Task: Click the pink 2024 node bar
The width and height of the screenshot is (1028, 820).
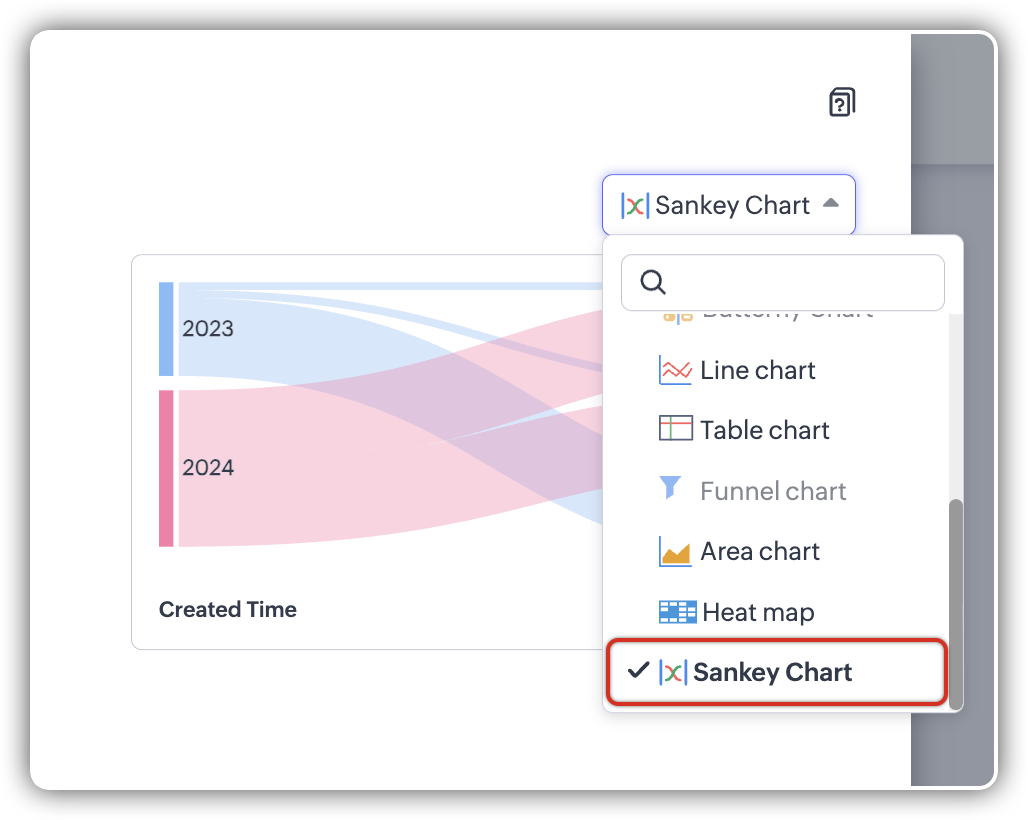Action: coord(166,468)
